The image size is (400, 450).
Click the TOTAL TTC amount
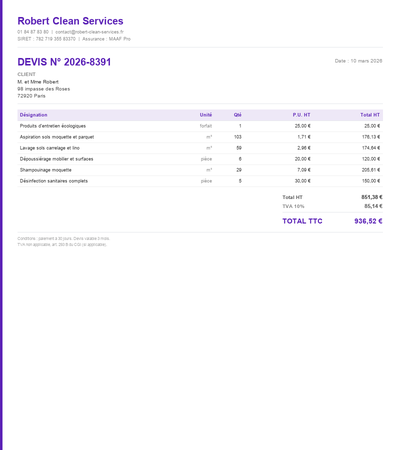coord(368,221)
